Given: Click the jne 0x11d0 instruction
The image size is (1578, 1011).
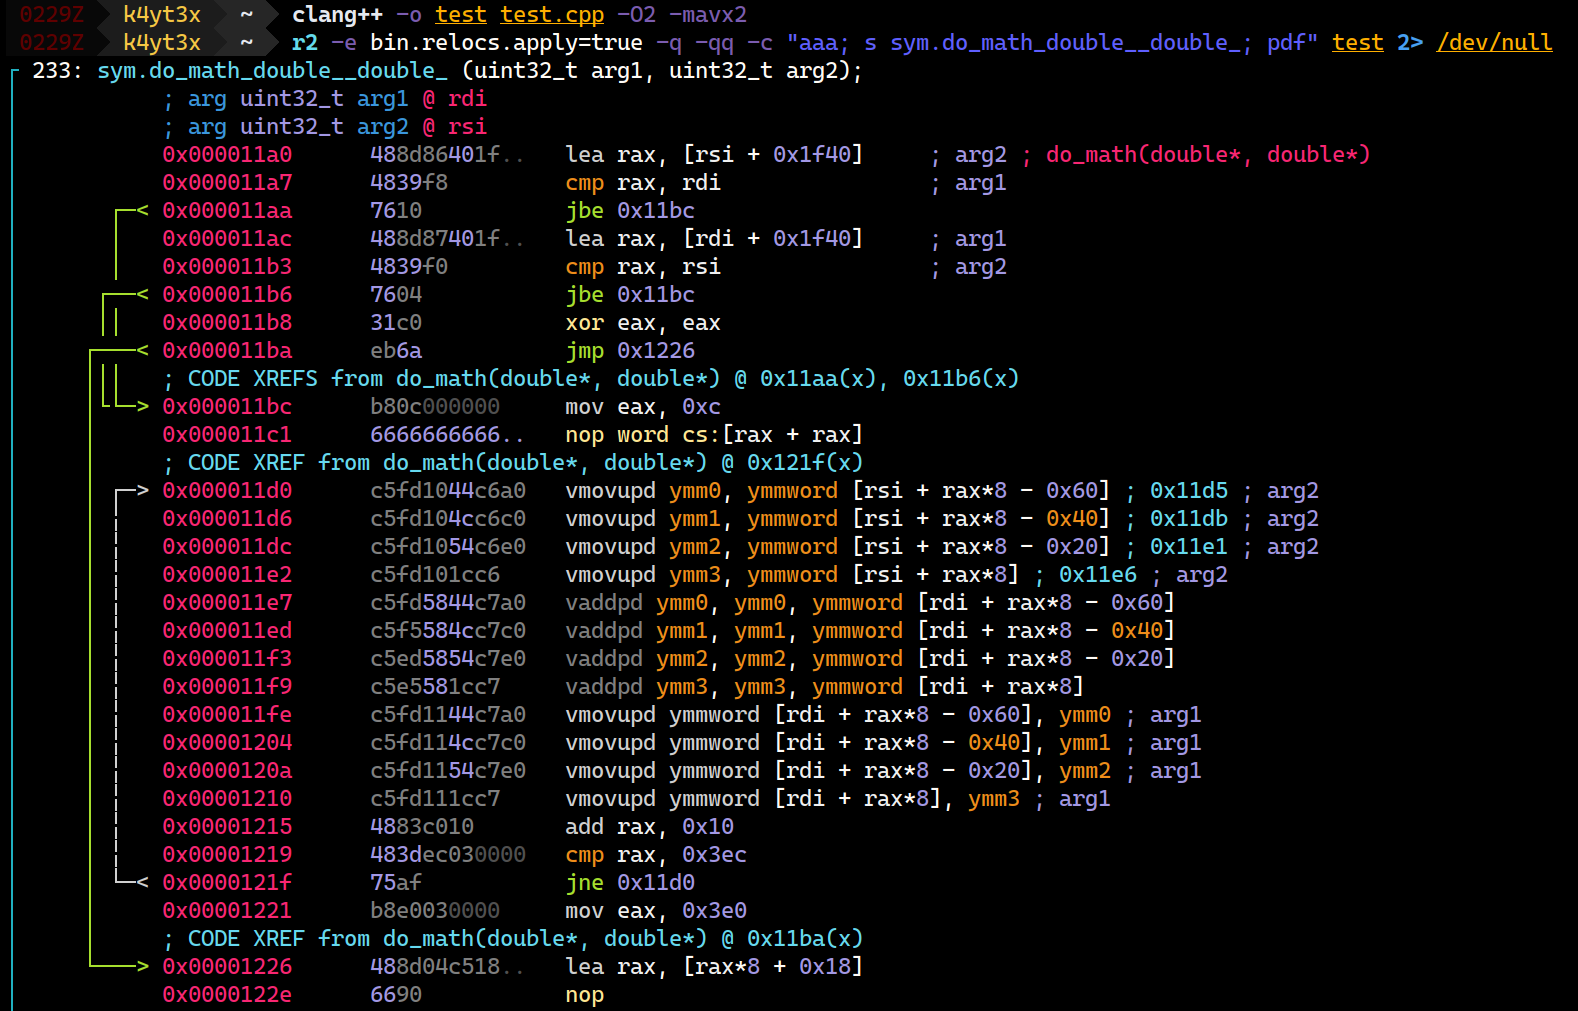Looking at the screenshot, I should click(x=630, y=883).
